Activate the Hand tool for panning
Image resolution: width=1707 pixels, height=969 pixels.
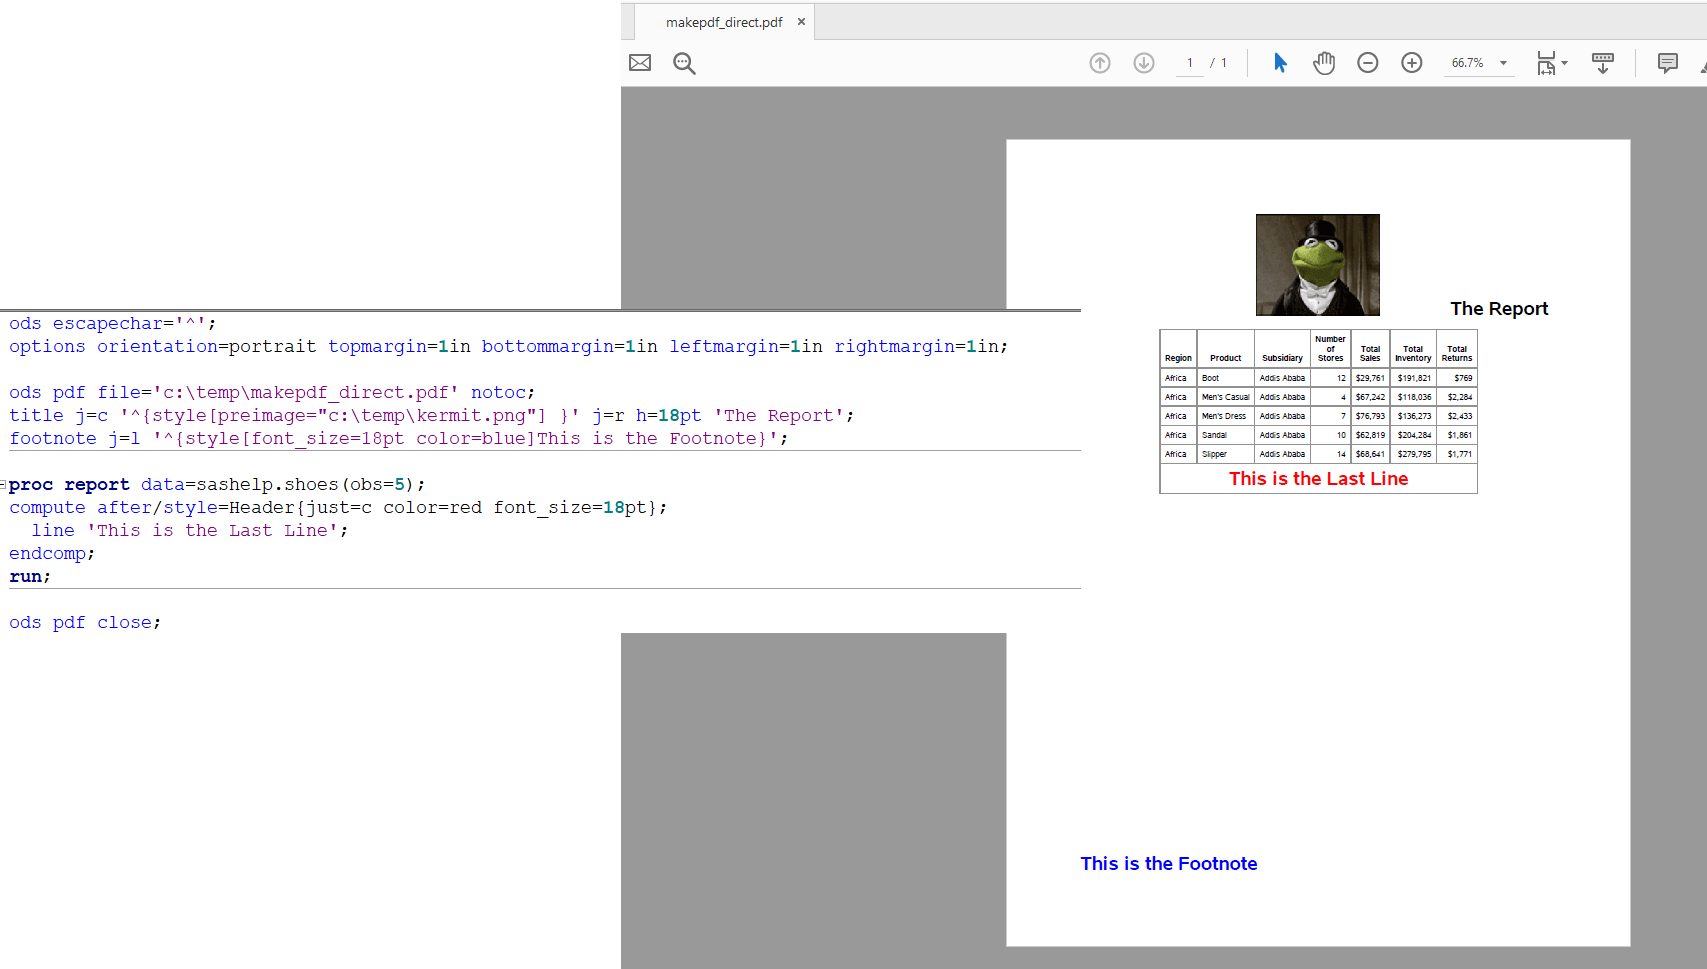click(1324, 62)
